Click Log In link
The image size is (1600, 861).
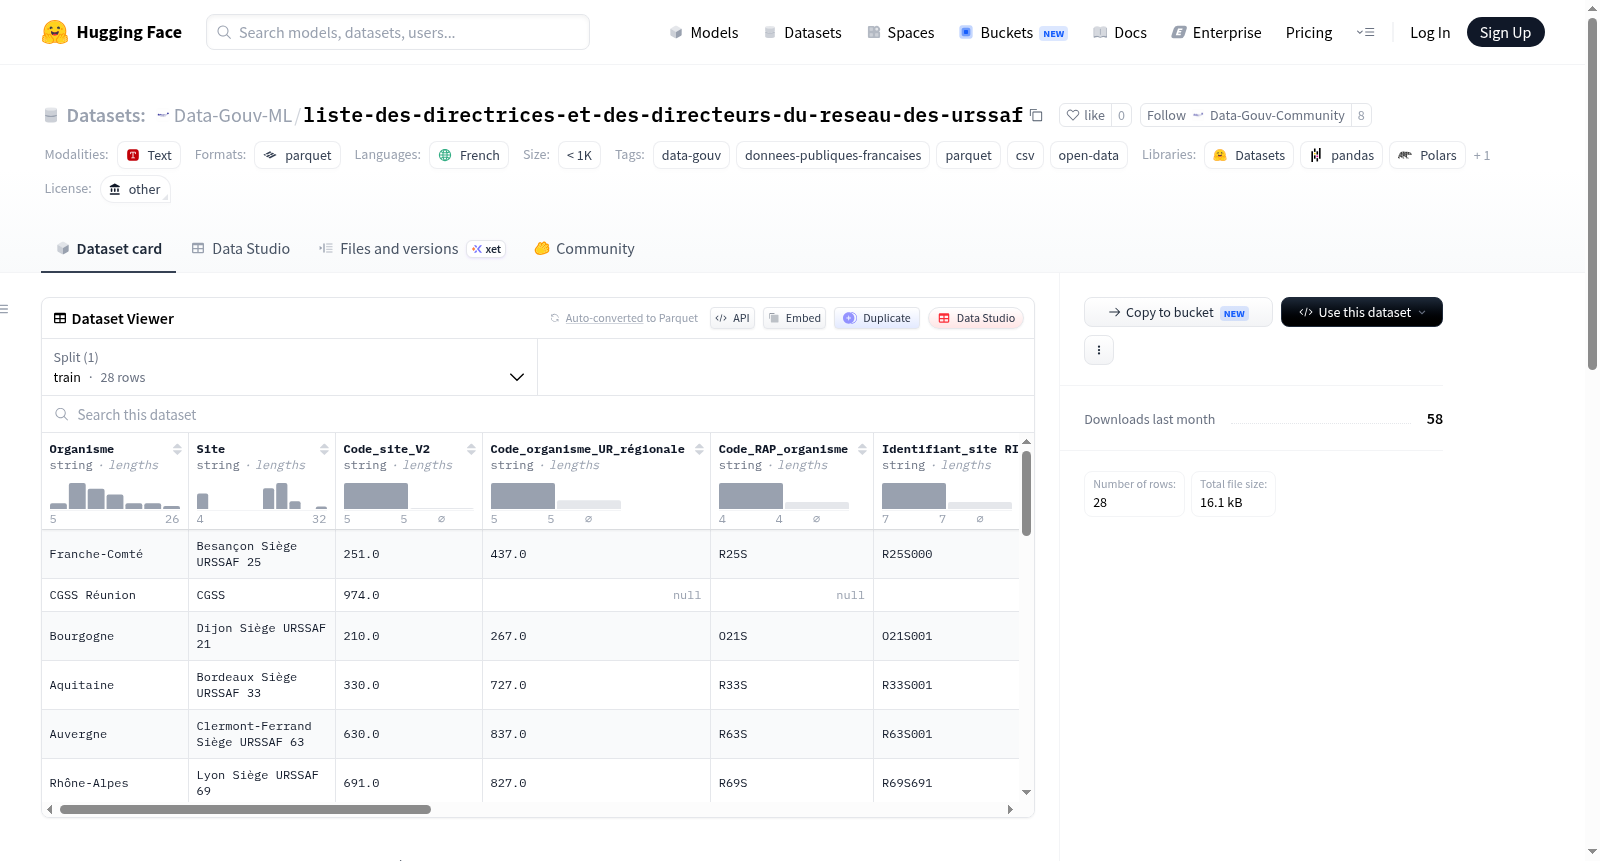coord(1430,33)
